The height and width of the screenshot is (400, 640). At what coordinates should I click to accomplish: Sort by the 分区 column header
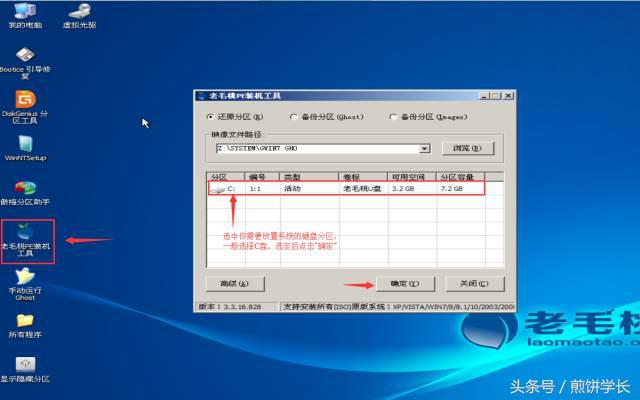pyautogui.click(x=226, y=177)
